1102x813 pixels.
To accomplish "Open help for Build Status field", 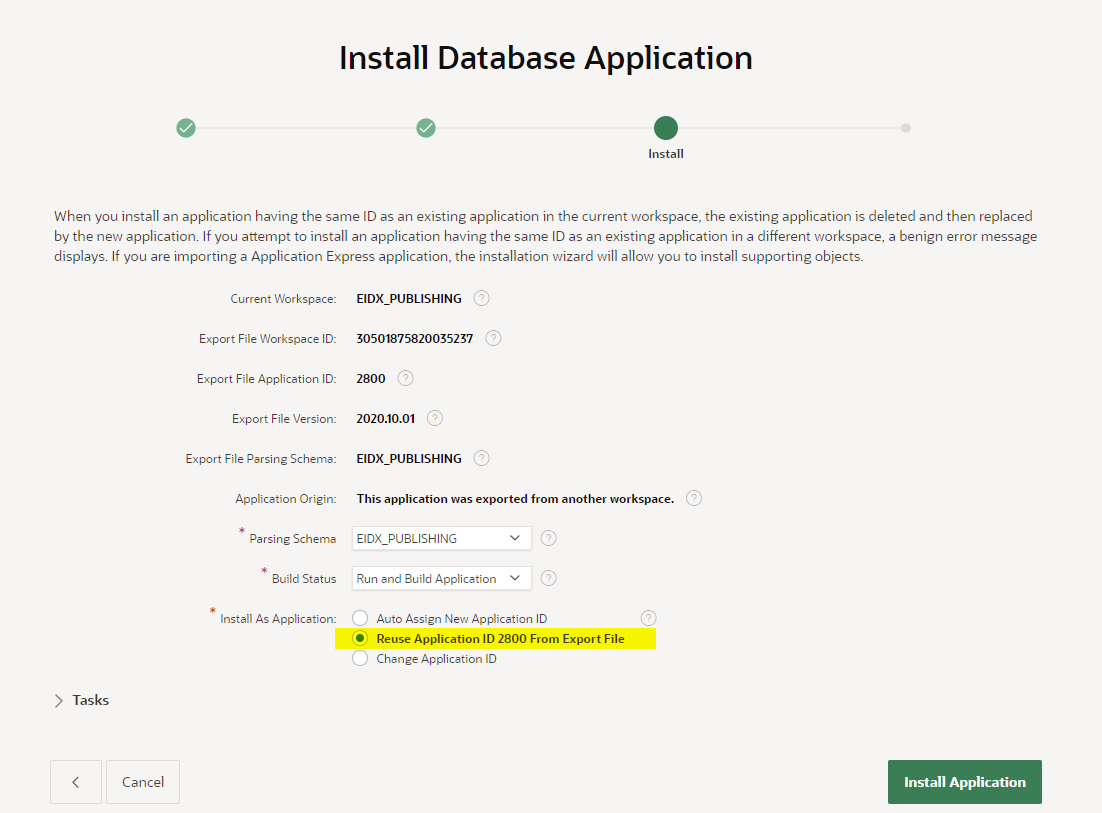I will coord(548,578).
